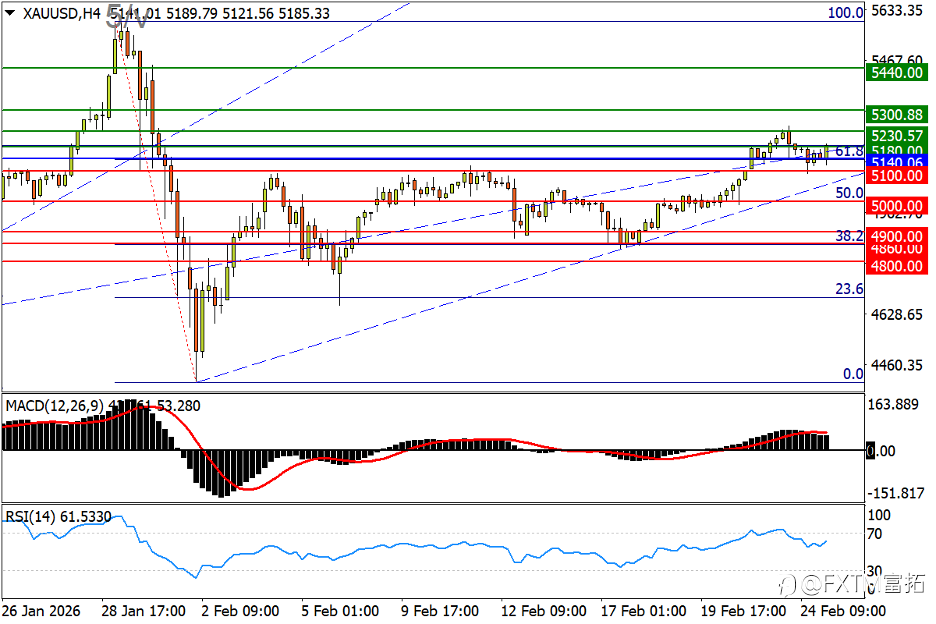Click the 24 Feb 09:00 time label
The width and height of the screenshot is (936, 624).
843,611
